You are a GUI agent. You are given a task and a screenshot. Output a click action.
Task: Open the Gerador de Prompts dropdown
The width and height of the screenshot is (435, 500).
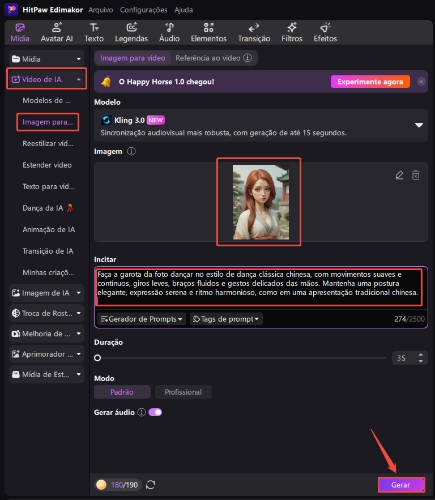tap(141, 319)
